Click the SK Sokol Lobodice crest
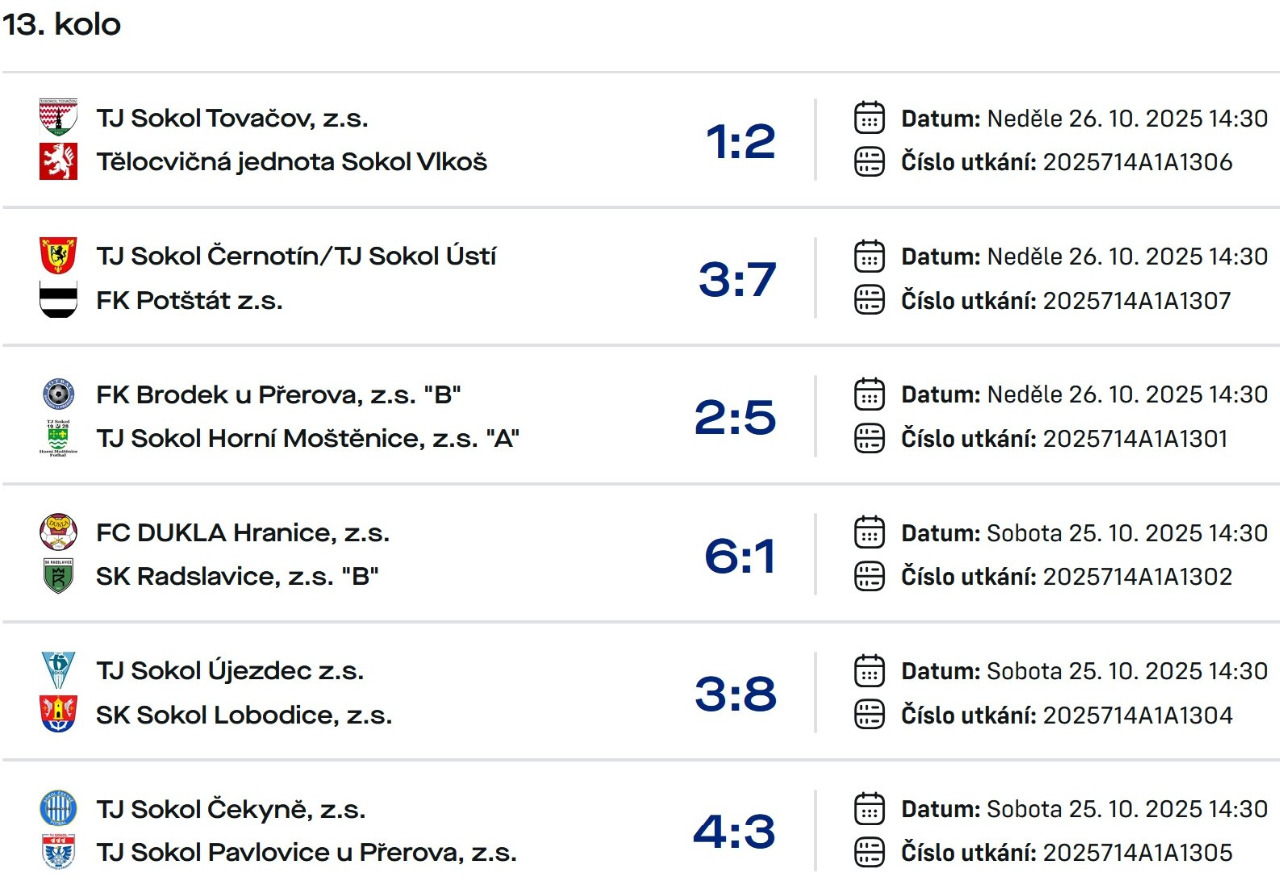The width and height of the screenshot is (1280, 896). (x=58, y=714)
